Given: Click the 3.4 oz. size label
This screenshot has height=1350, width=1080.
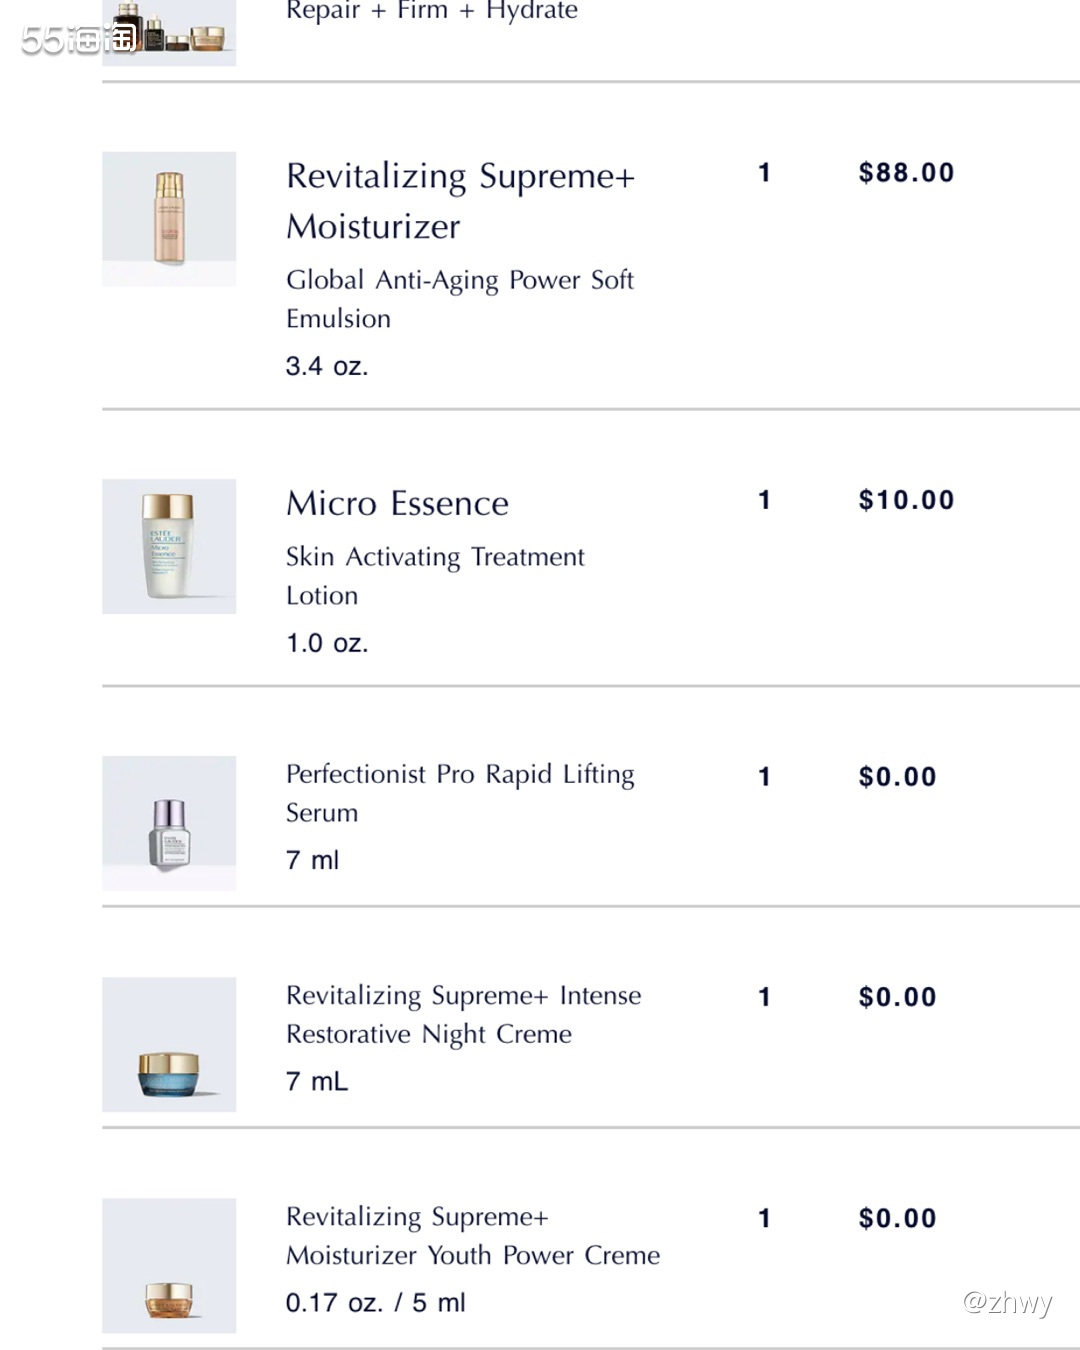Looking at the screenshot, I should point(327,366).
